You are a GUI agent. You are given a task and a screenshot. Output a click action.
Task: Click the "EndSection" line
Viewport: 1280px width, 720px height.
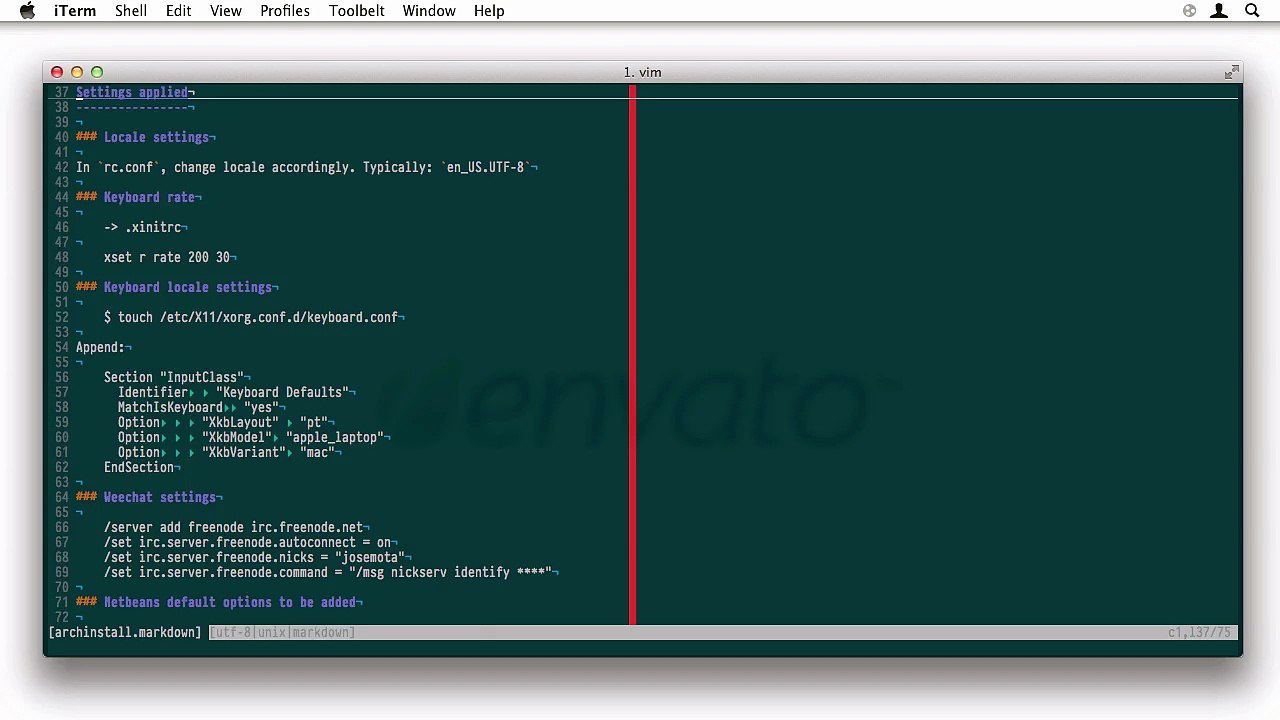[x=139, y=467]
